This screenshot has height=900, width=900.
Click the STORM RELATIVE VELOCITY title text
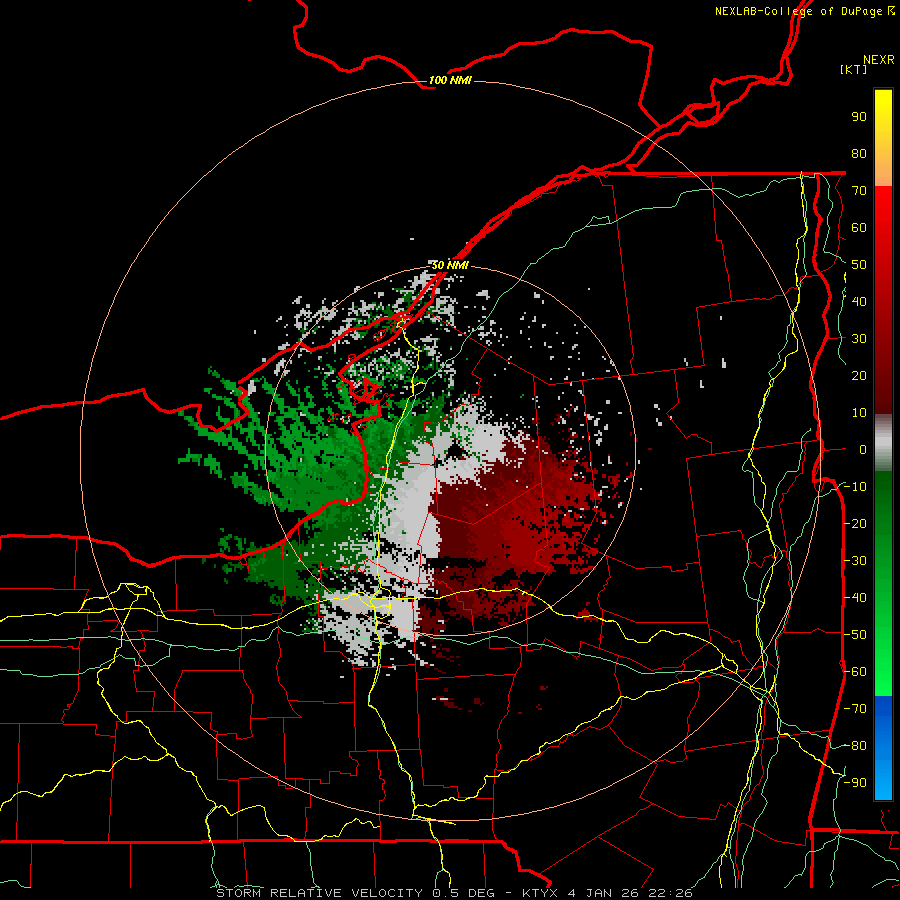pos(320,893)
